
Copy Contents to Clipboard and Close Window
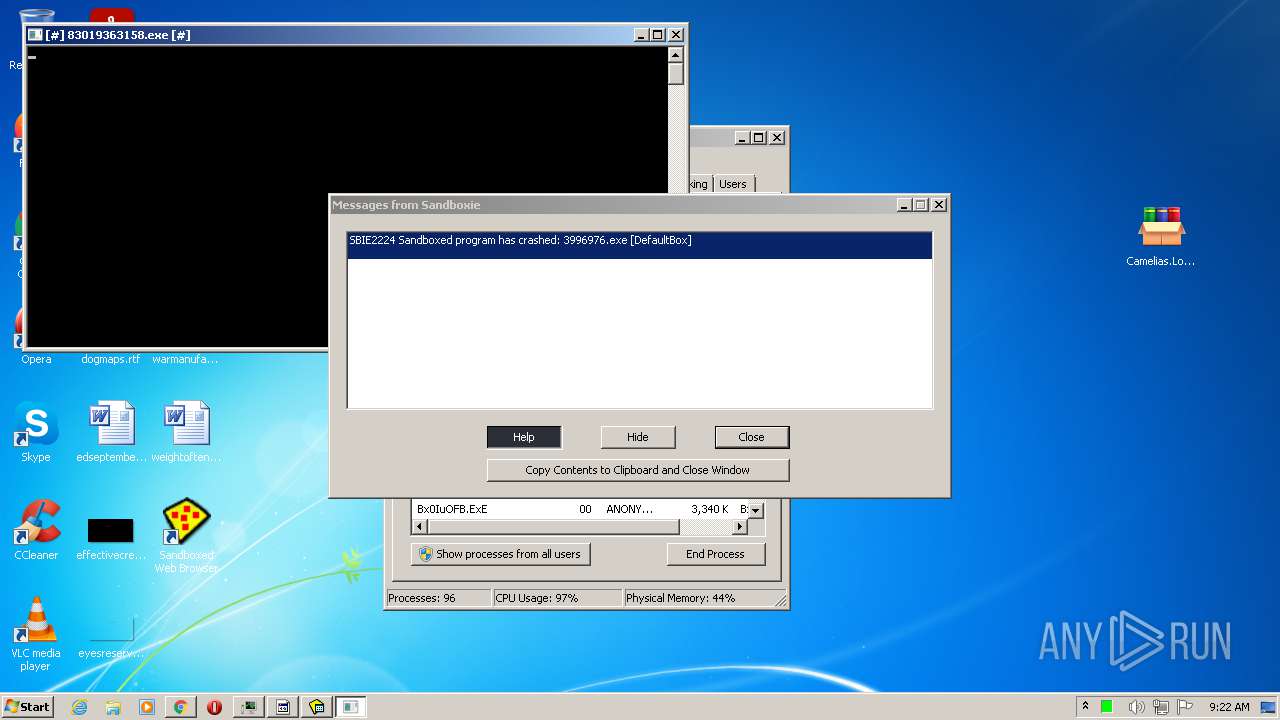[x=638, y=470]
